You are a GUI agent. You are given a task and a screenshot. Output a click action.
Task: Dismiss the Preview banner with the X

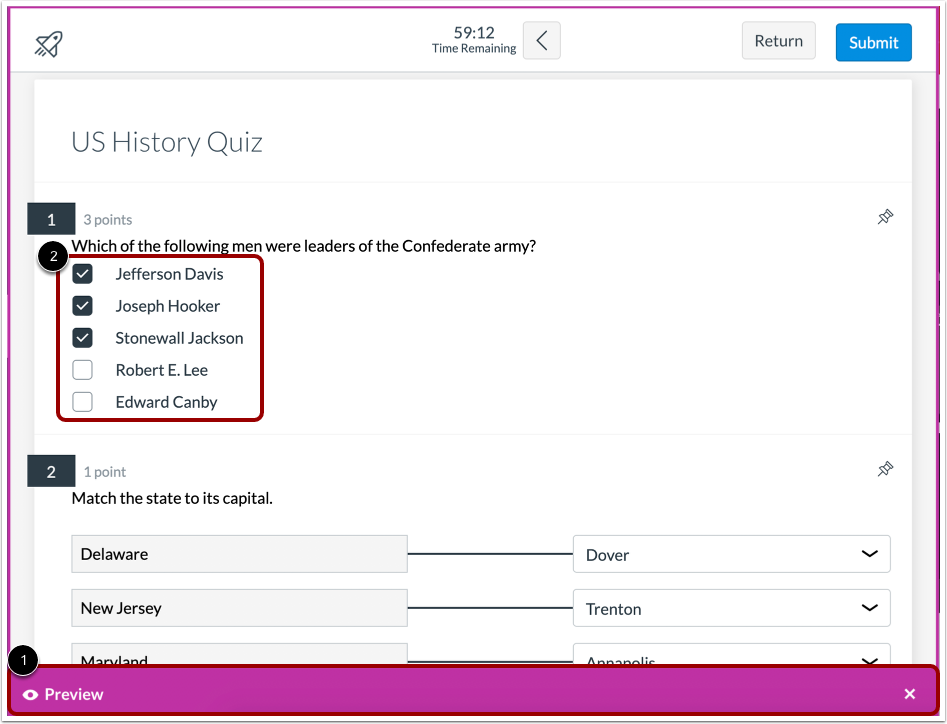click(x=909, y=693)
